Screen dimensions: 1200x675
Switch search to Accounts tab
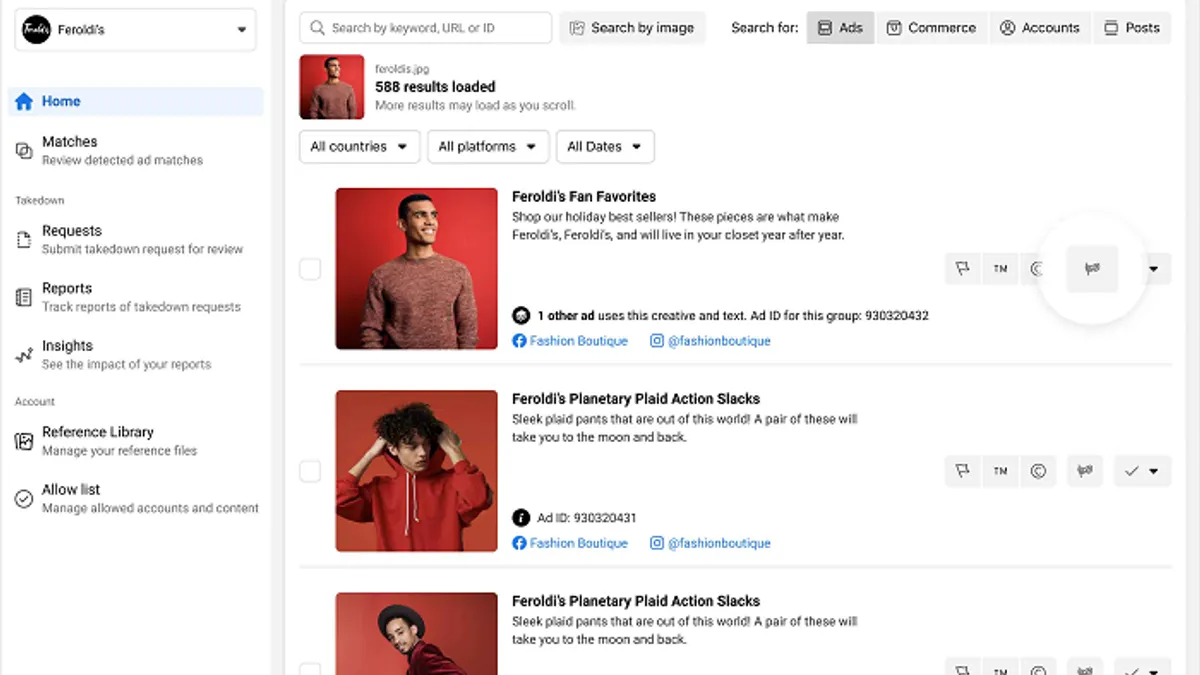[1041, 28]
